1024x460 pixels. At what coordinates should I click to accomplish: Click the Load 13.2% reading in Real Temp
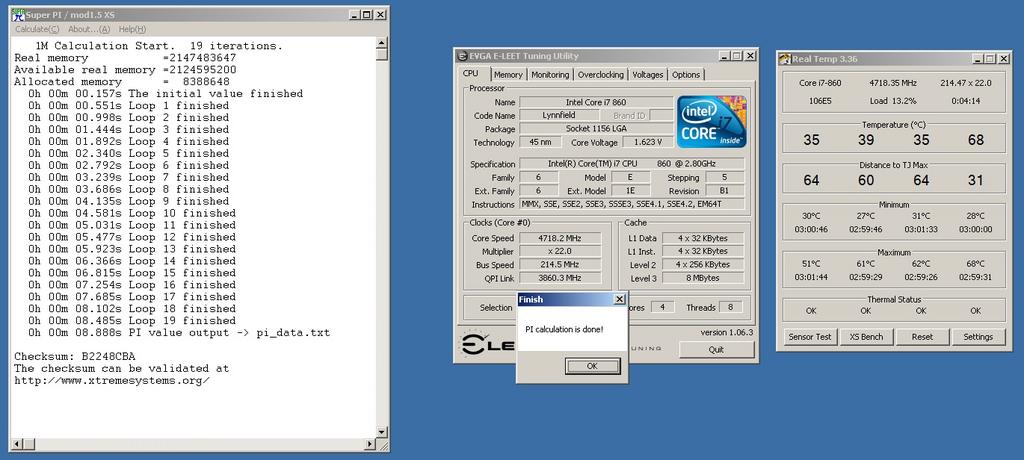[x=893, y=101]
